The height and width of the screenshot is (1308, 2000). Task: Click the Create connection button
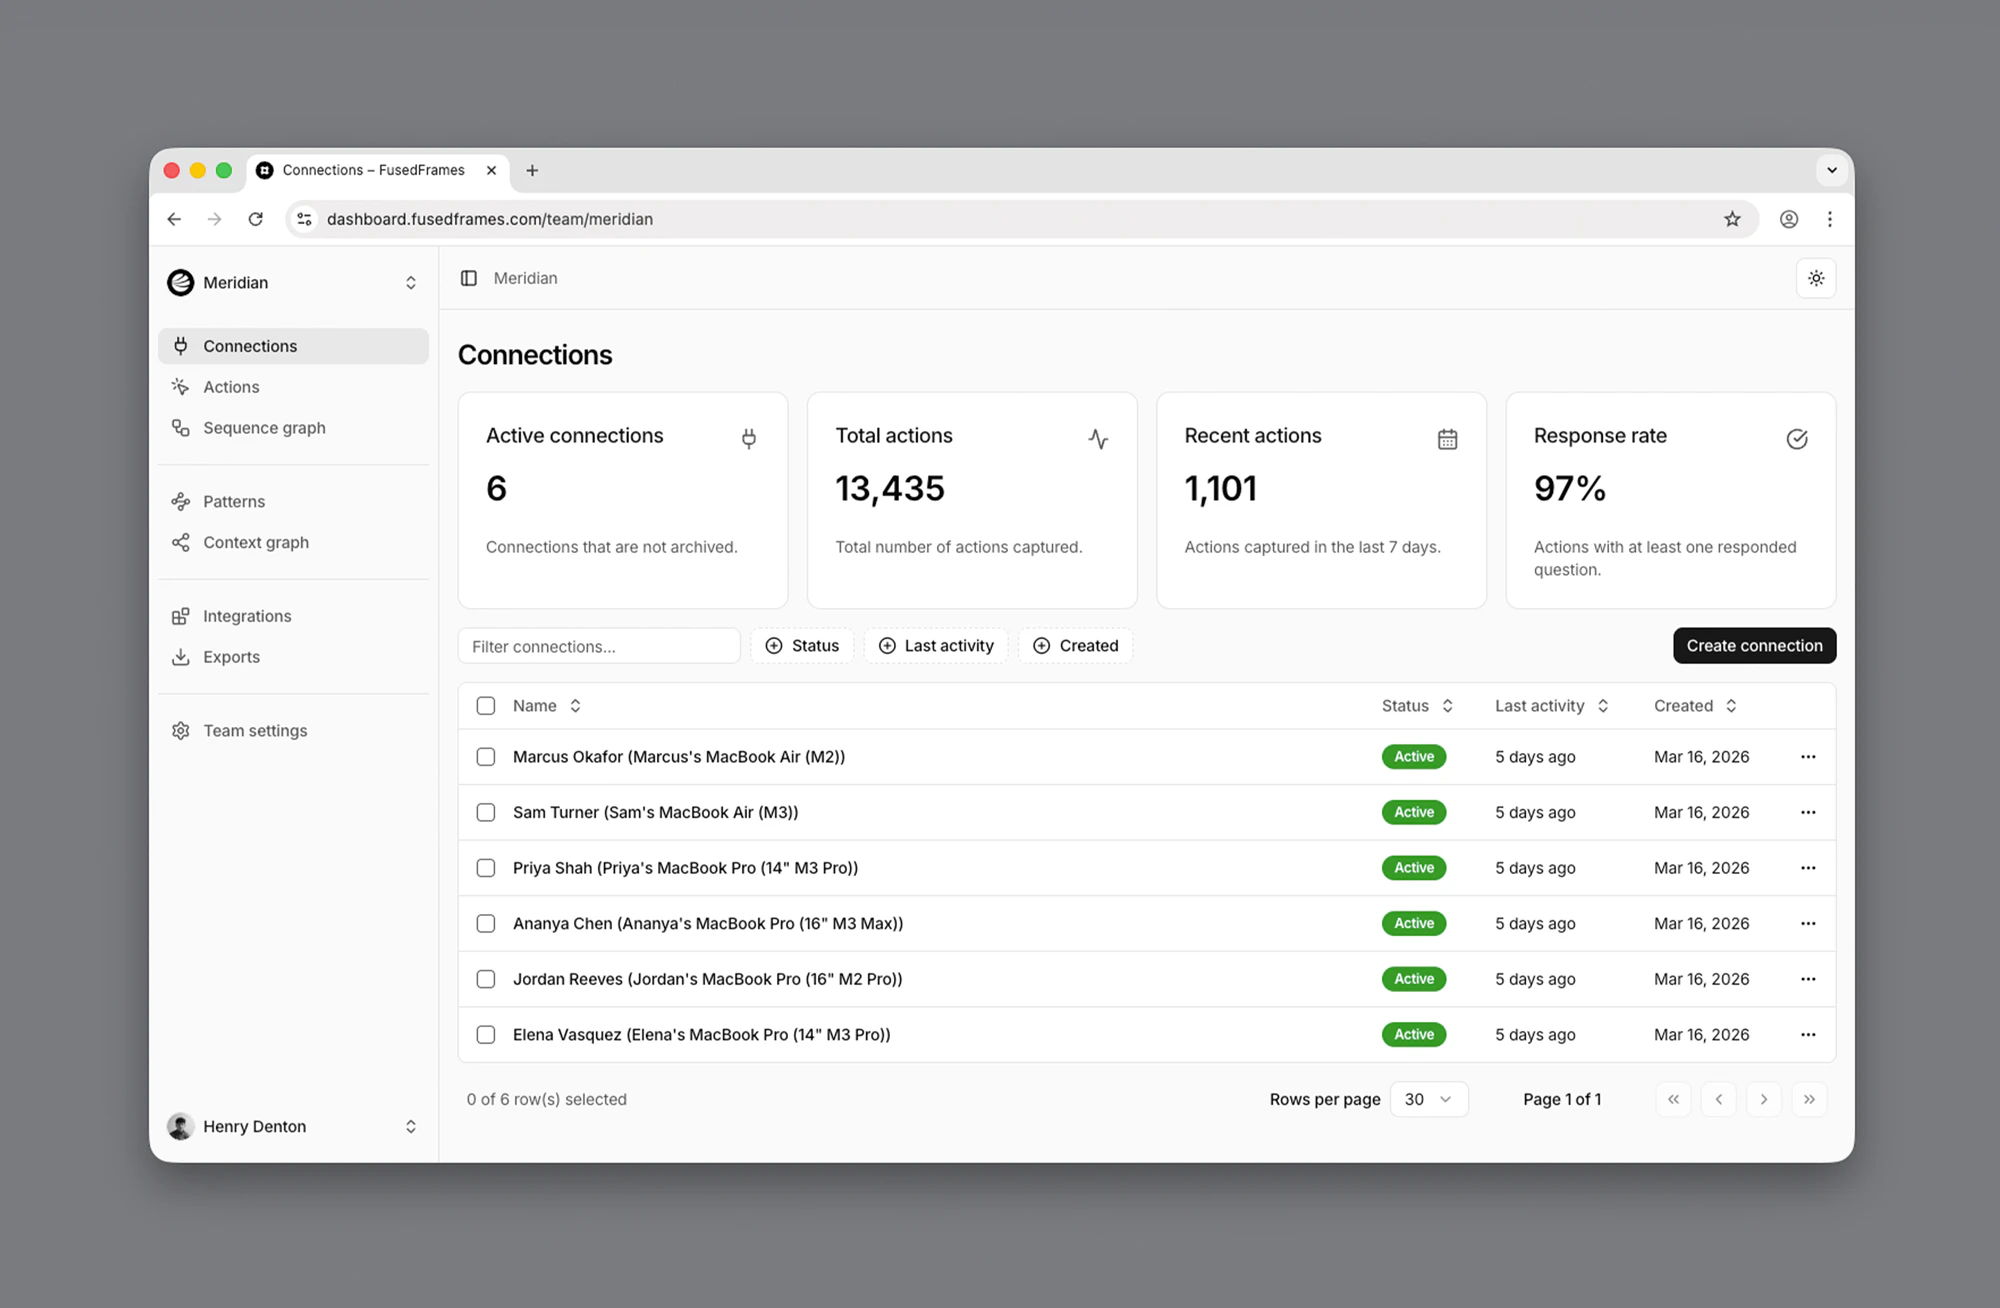coord(1754,646)
